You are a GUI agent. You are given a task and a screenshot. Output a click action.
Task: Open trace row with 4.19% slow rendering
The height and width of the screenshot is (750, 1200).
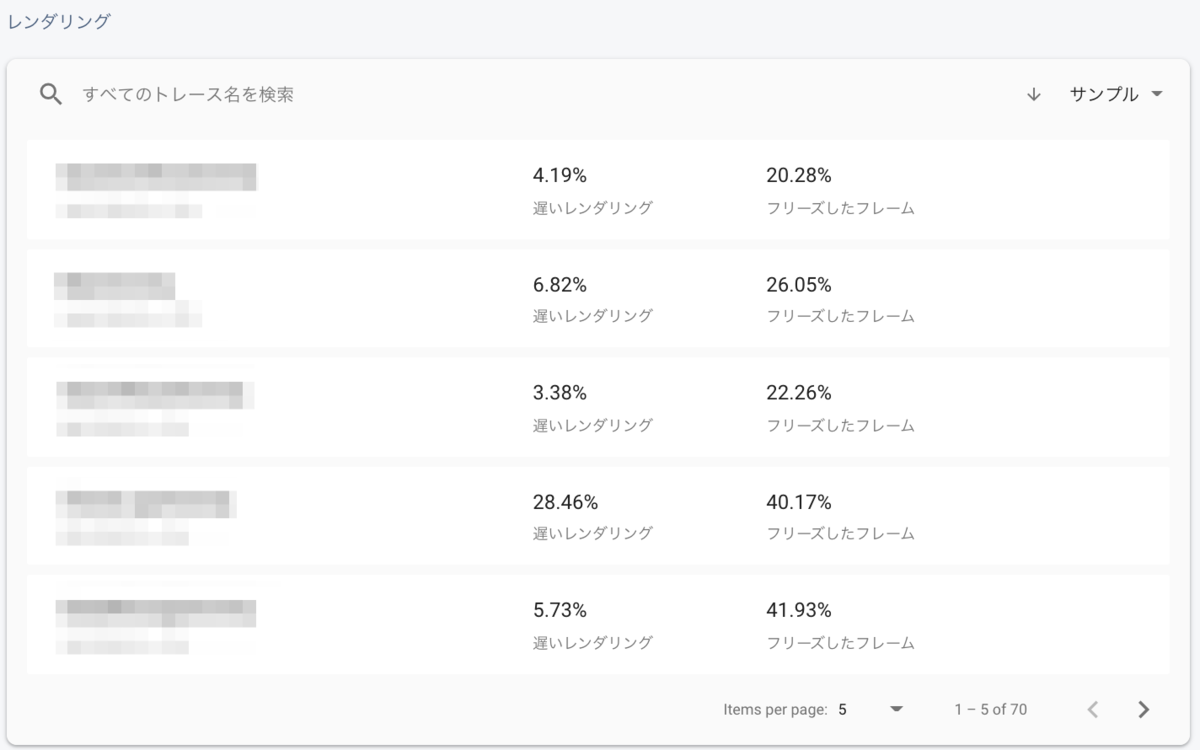click(597, 189)
